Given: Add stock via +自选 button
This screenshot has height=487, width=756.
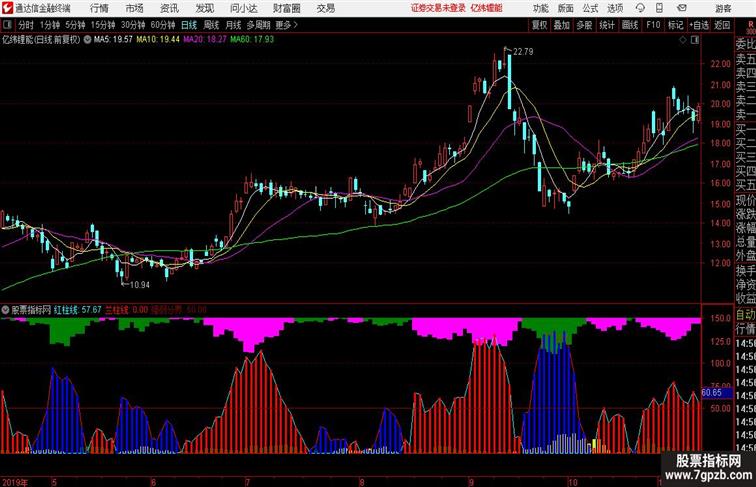Looking at the screenshot, I should click(x=699, y=25).
